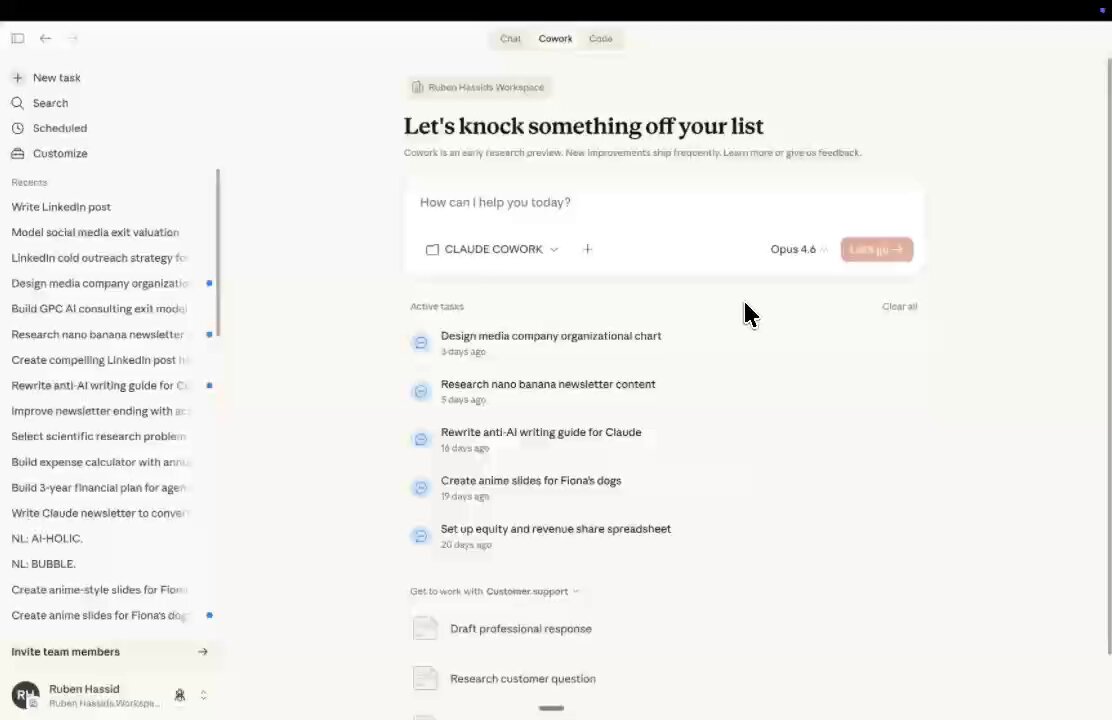Go forward with the right arrow
Image resolution: width=1112 pixels, height=720 pixels.
click(72, 38)
